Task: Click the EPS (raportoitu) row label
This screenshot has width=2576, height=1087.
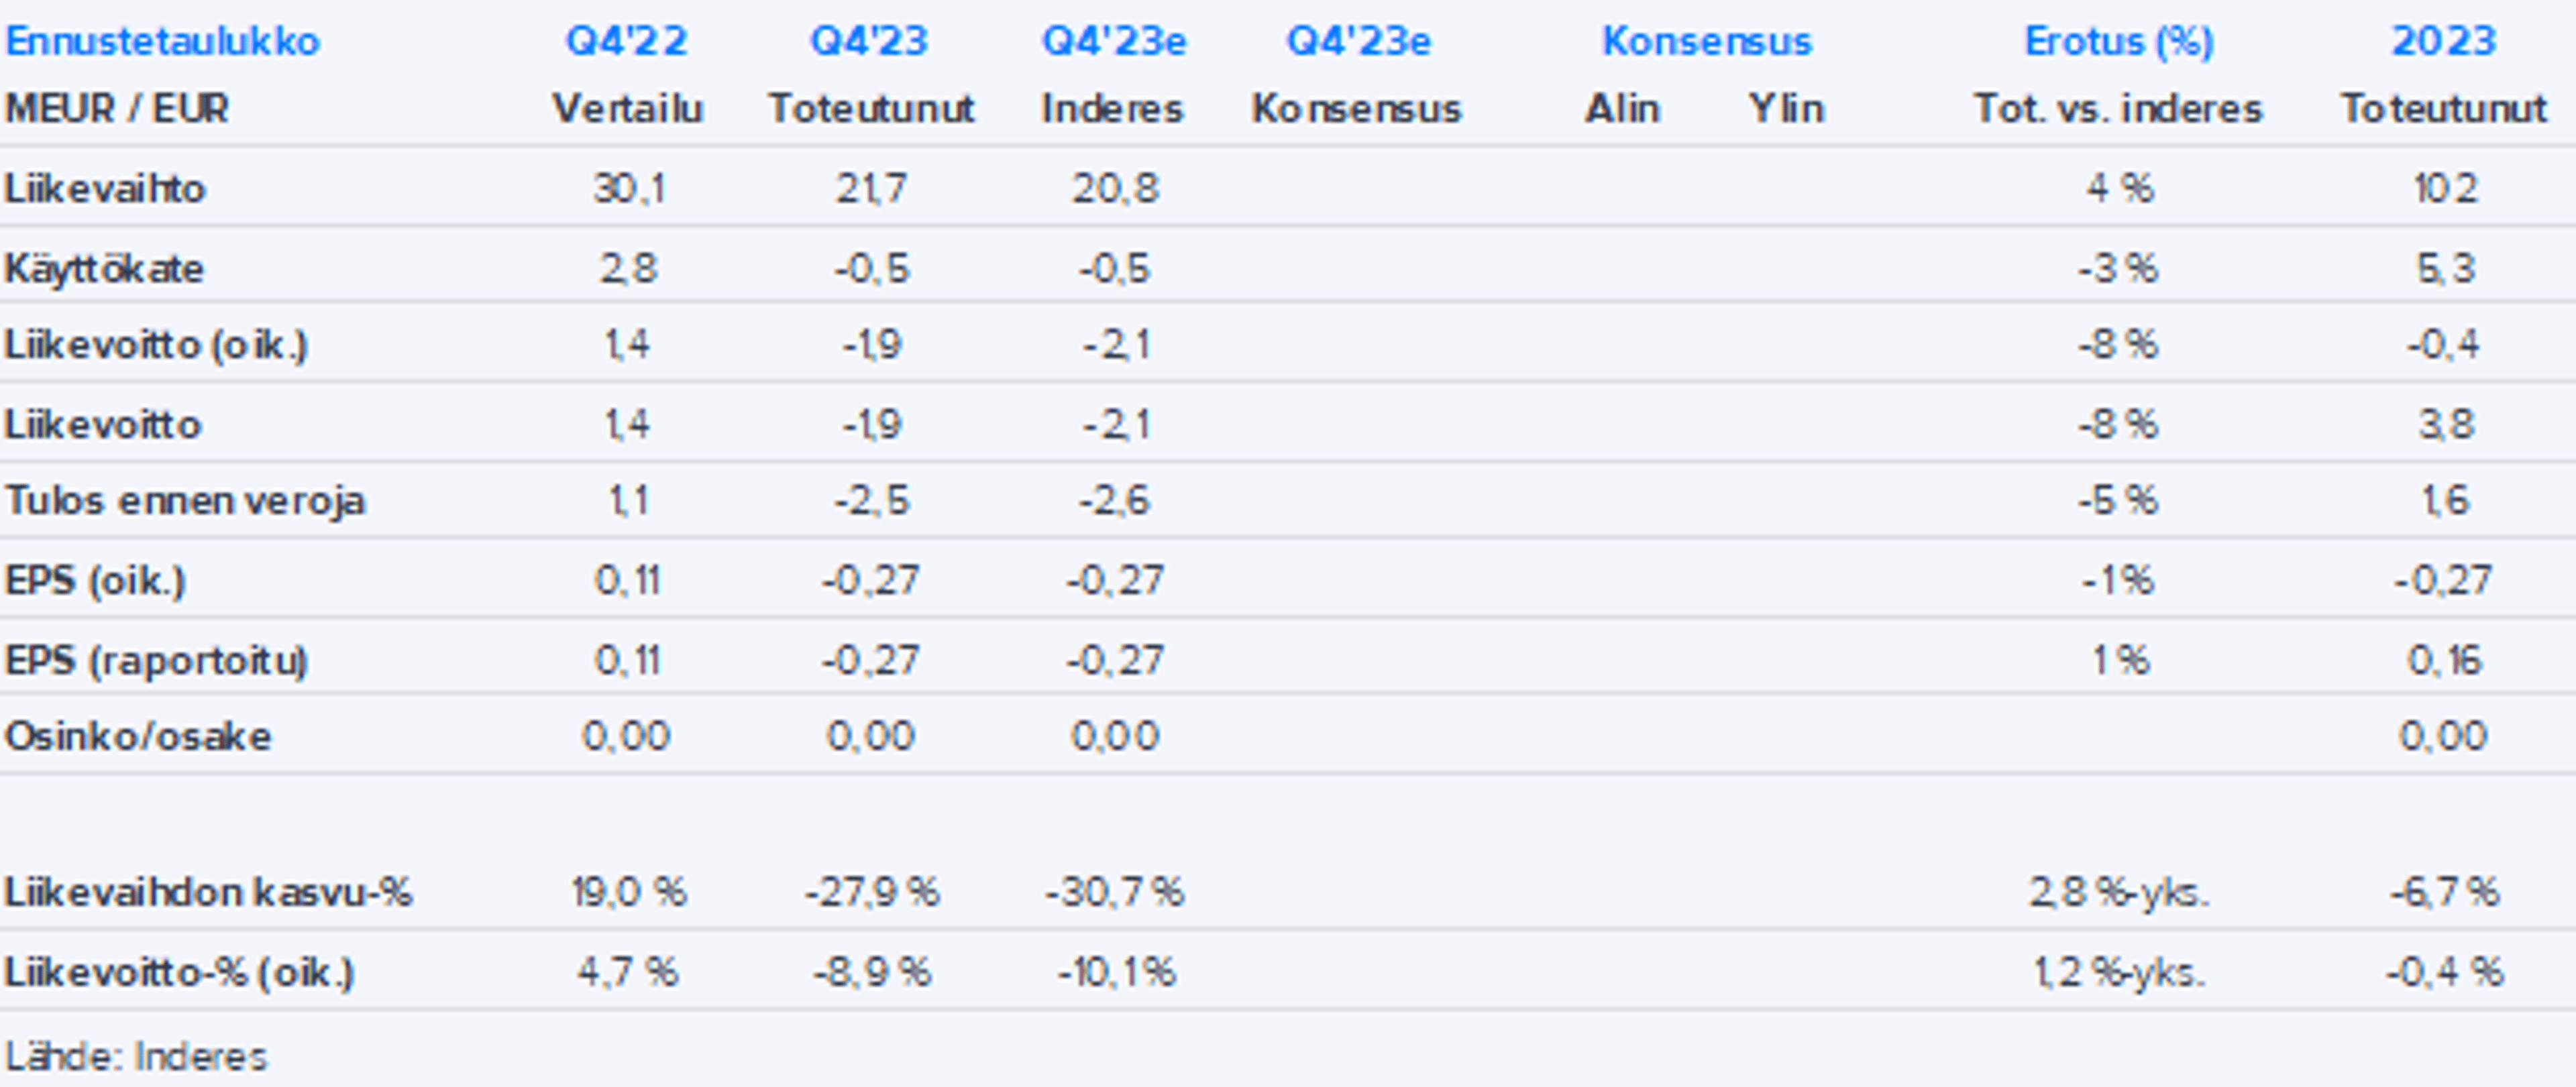Action: point(156,661)
